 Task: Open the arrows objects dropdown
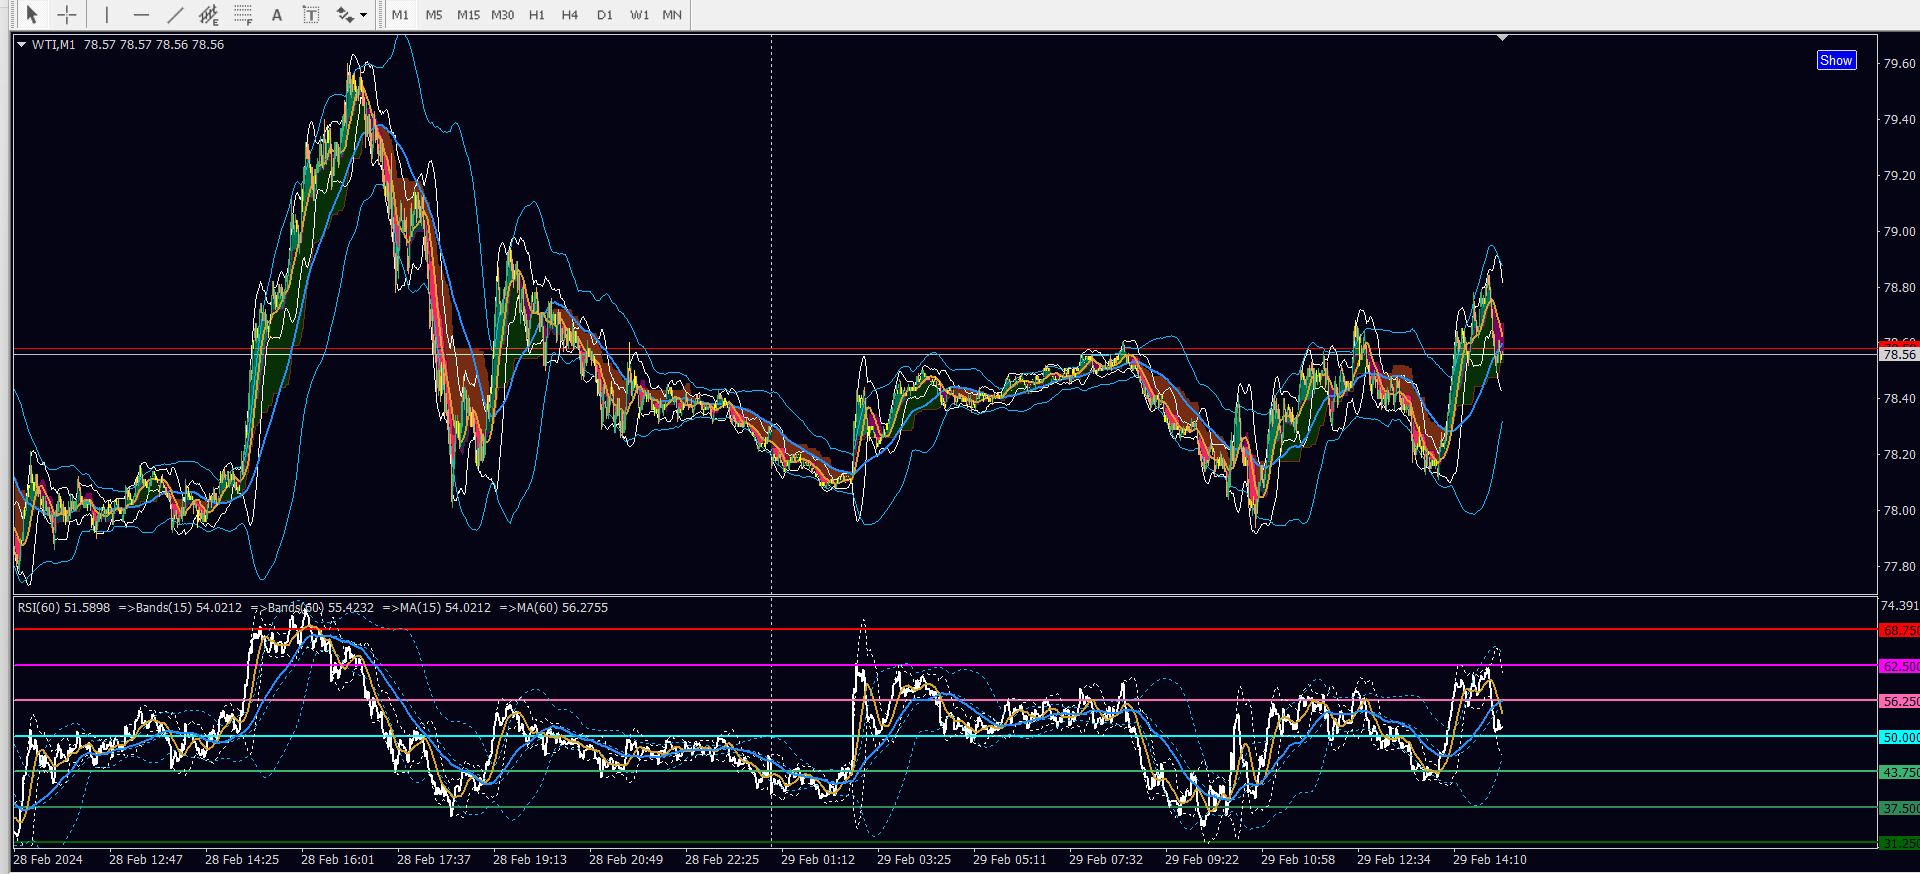tap(363, 15)
